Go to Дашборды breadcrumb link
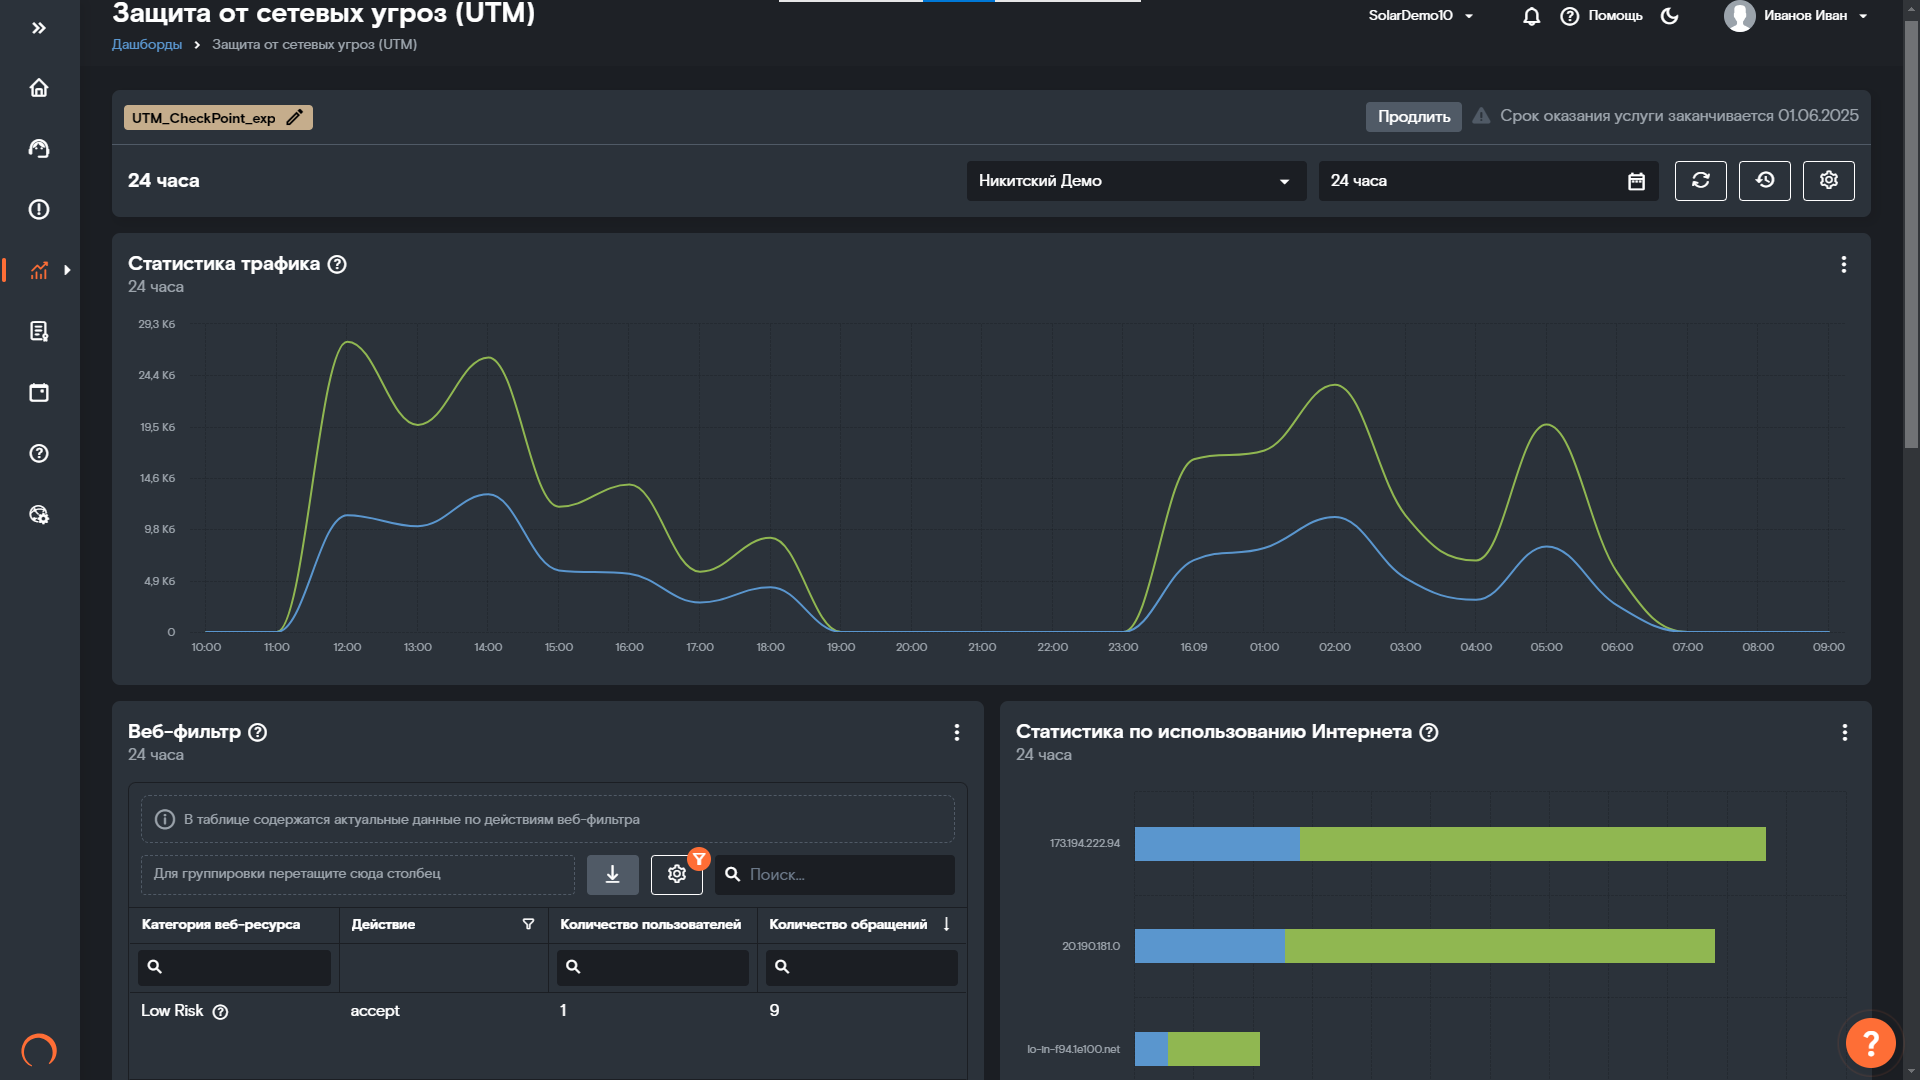Viewport: 1920px width, 1080px height. [147, 45]
